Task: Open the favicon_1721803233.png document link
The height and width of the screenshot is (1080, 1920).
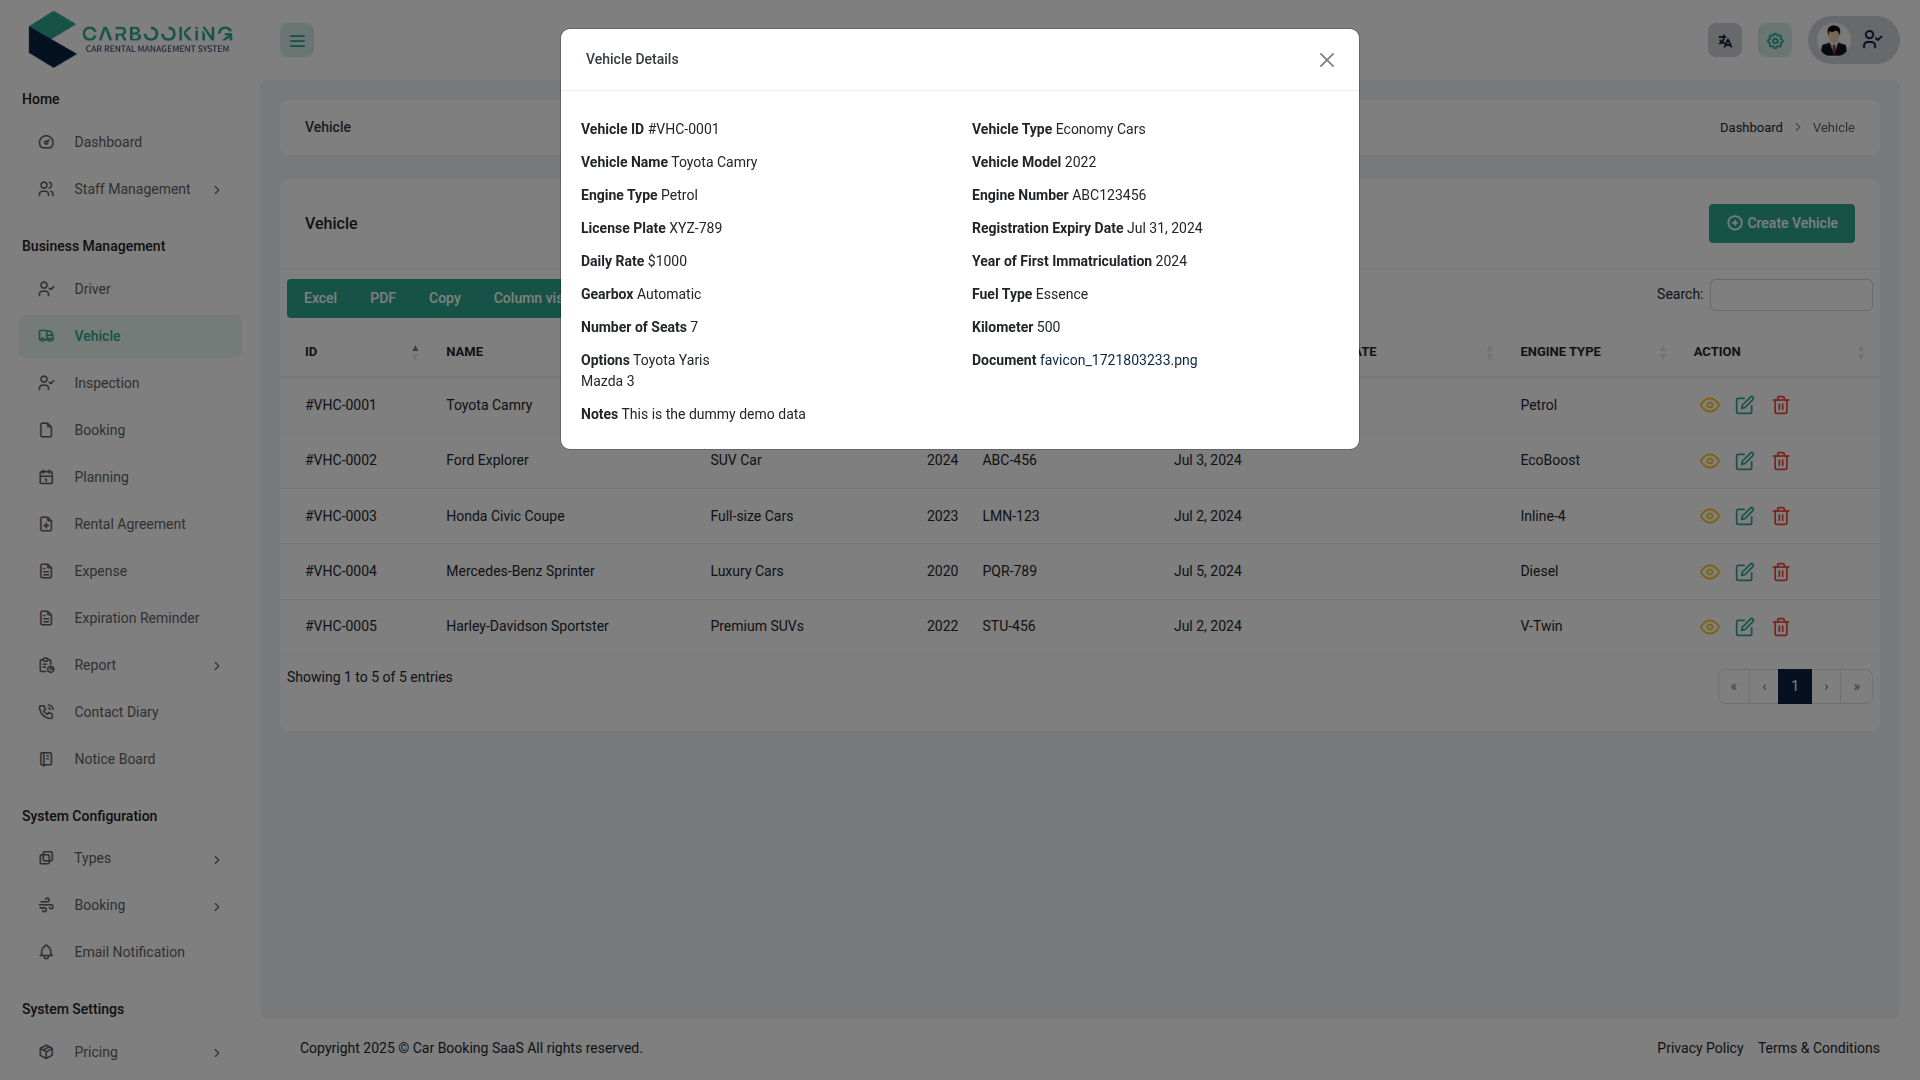Action: [x=1118, y=360]
